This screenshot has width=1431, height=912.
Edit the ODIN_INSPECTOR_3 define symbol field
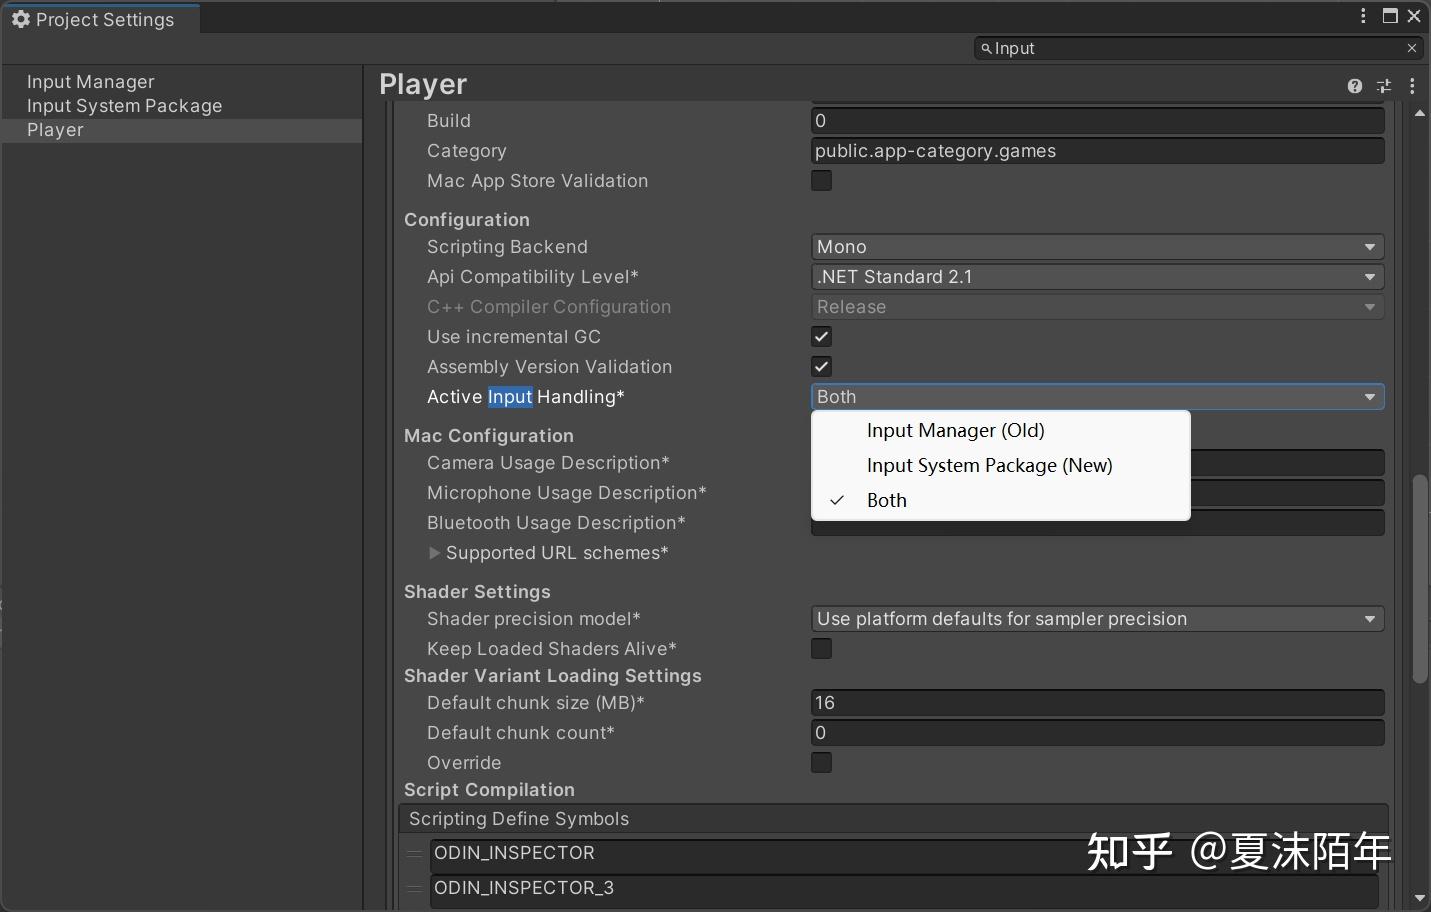point(900,888)
